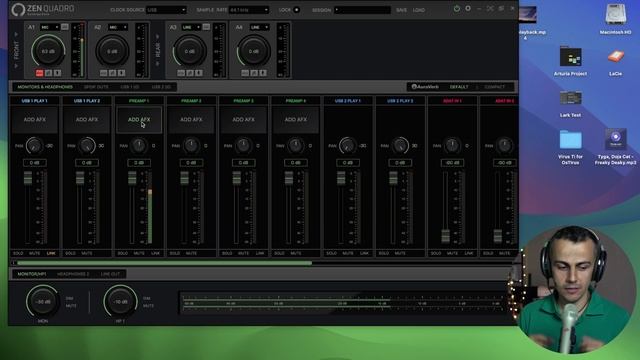
Task: Open A4 input type LINE dropdown
Action: click(x=260, y=27)
